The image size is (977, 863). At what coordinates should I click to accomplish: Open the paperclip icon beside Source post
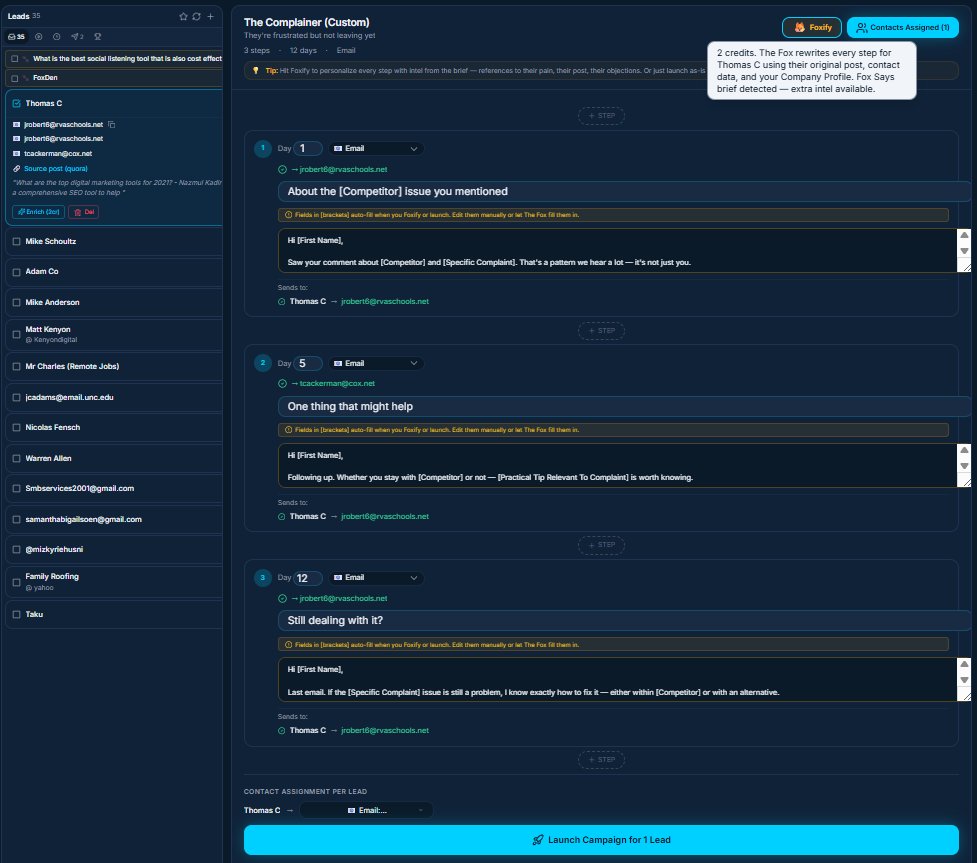click(16, 168)
